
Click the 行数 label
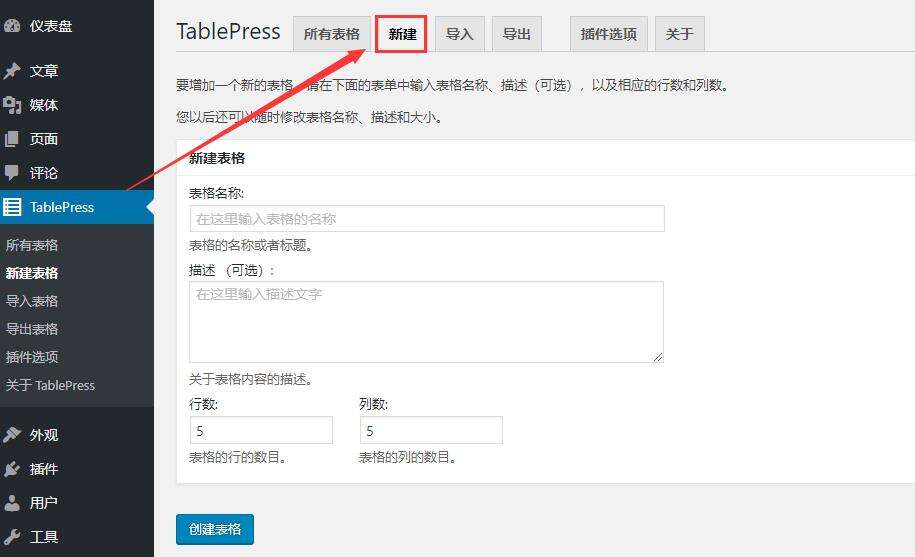click(x=203, y=404)
